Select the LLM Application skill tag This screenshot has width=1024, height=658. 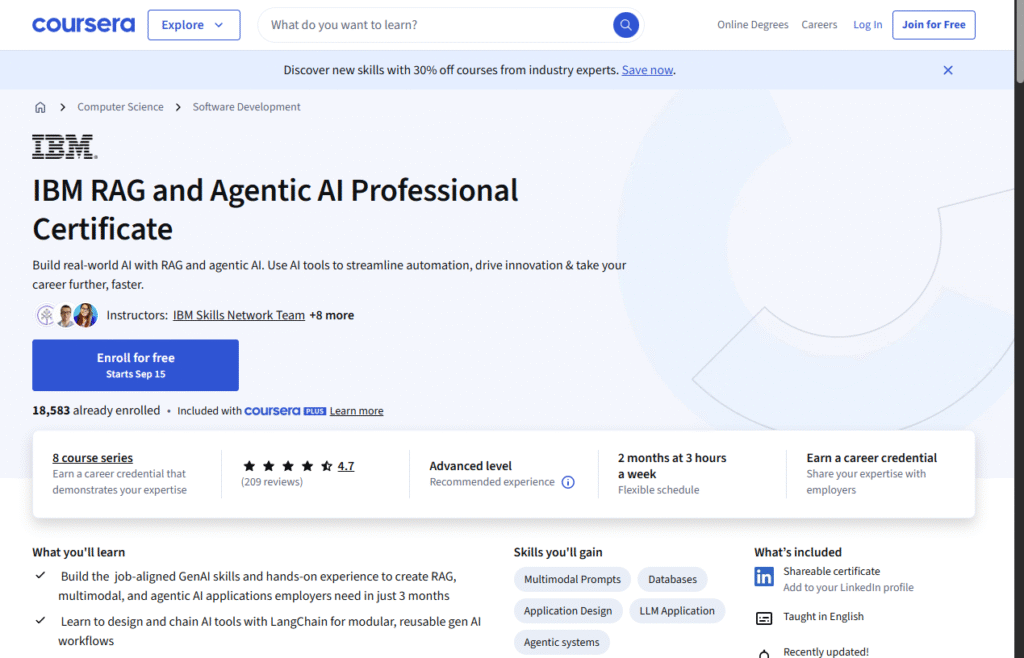[677, 611]
